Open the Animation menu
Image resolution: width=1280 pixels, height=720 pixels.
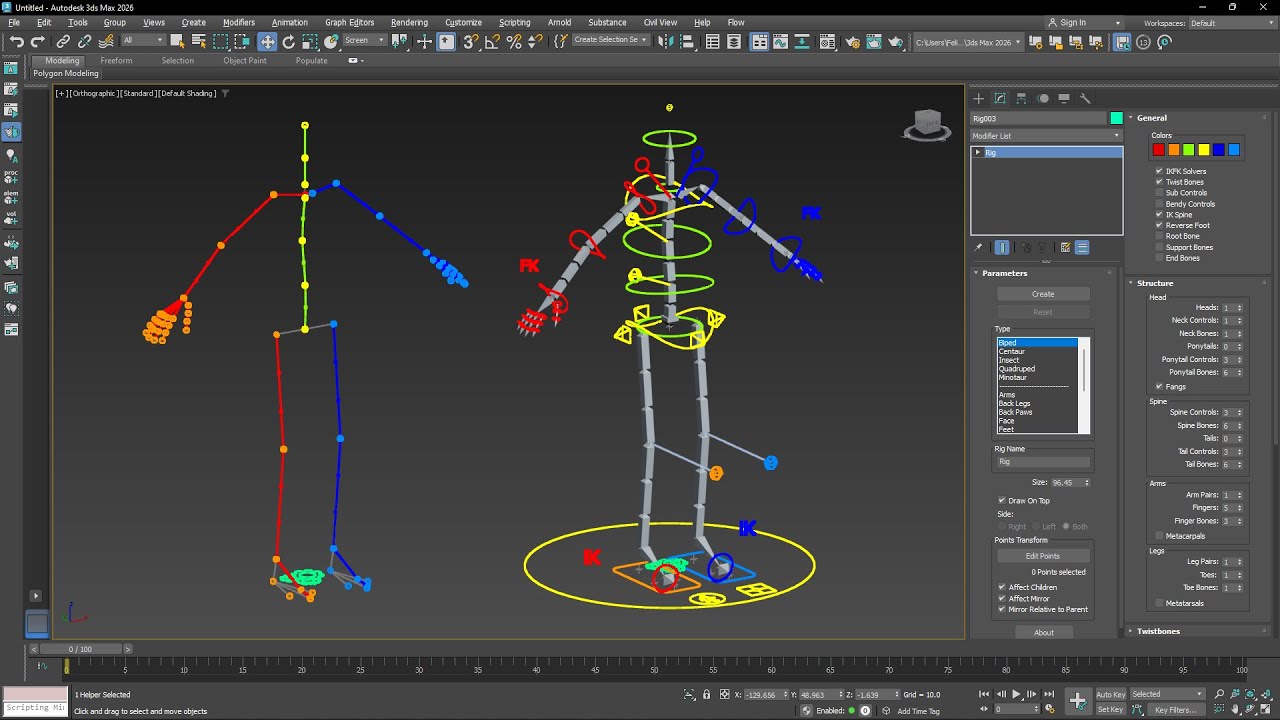click(x=290, y=22)
